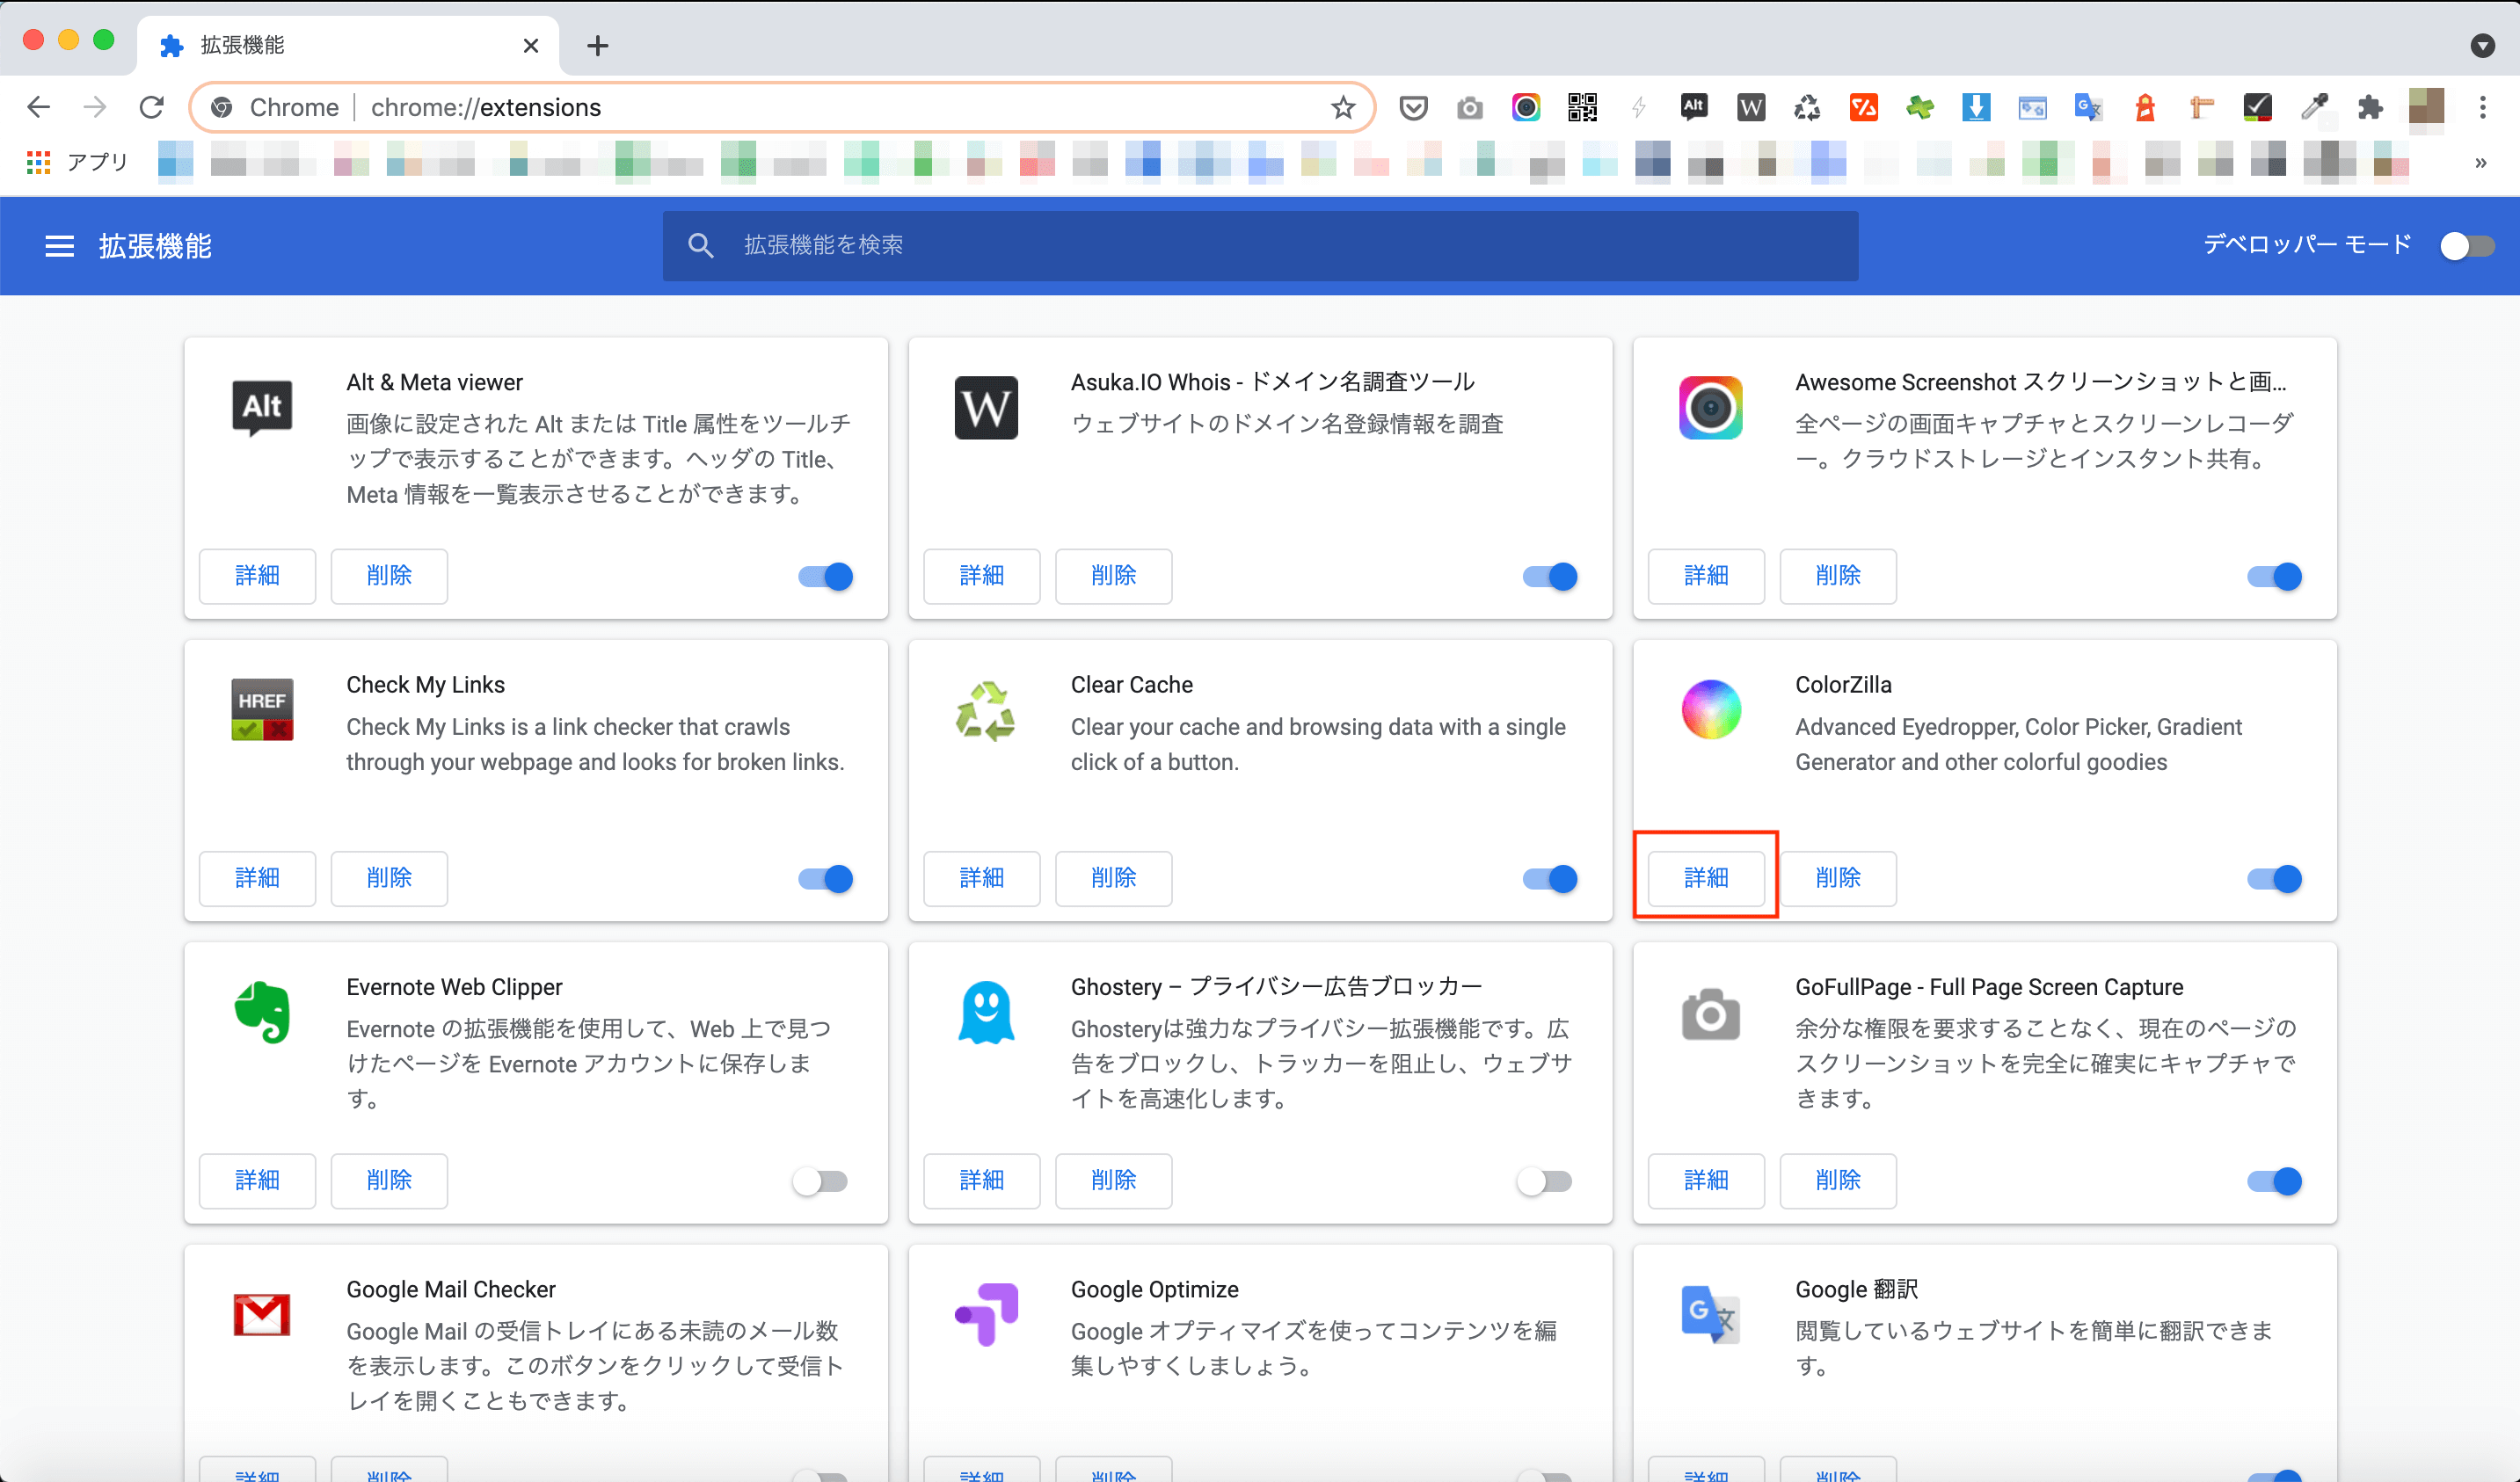The height and width of the screenshot is (1482, 2520).
Task: Focus the 拡張機能を検索 search field
Action: click(1260, 246)
